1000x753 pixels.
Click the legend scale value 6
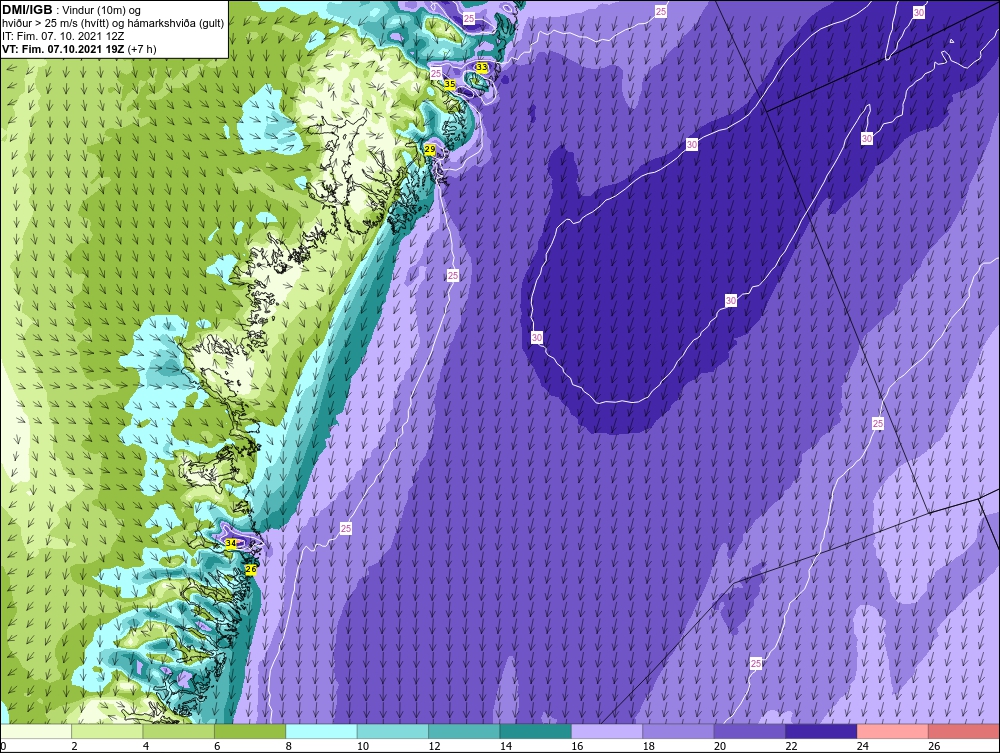pyautogui.click(x=217, y=746)
